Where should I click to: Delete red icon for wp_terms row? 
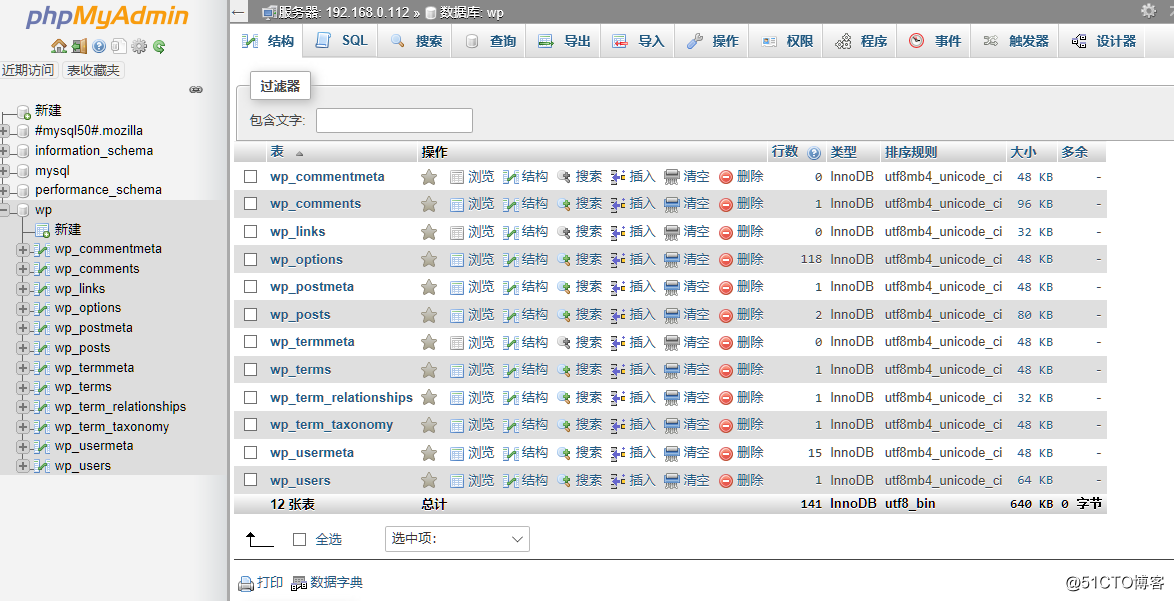pyautogui.click(x=726, y=370)
